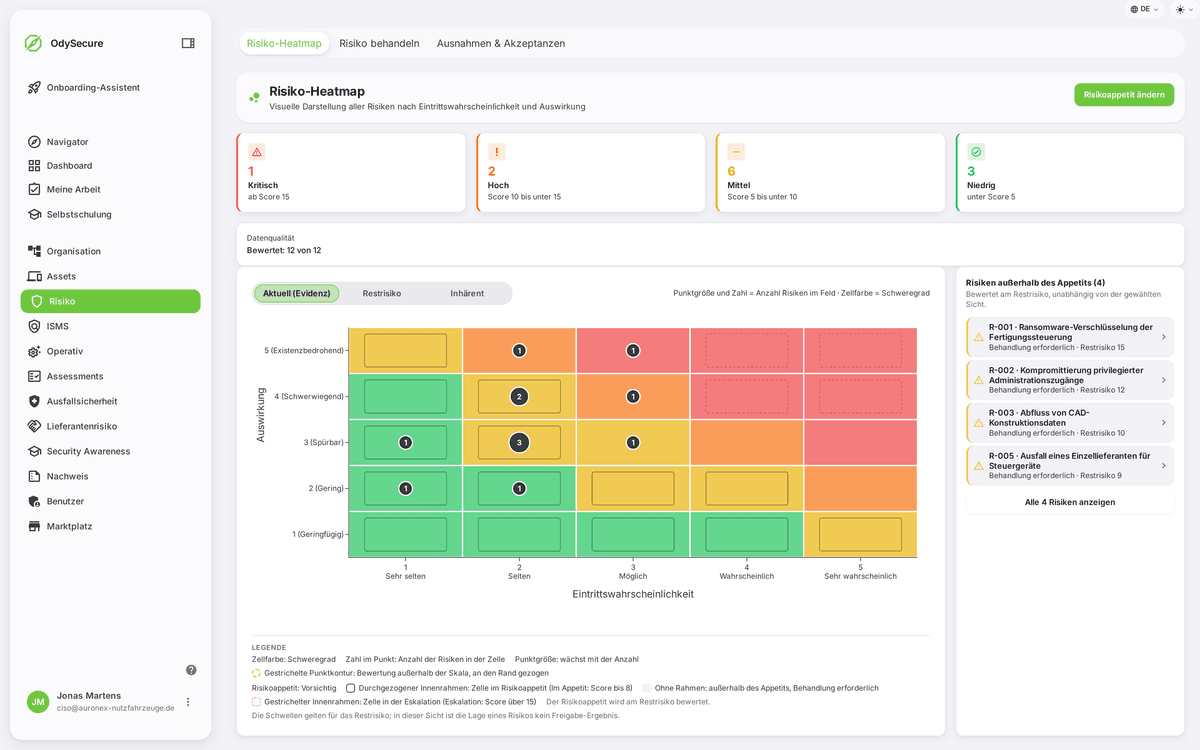
Task: Select the Risiko shield icon
Action: coord(37,301)
